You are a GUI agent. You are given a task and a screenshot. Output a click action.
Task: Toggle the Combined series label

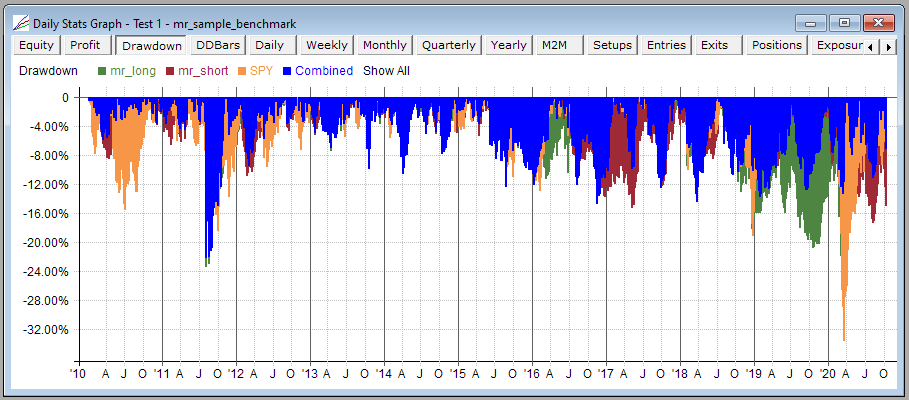[x=324, y=71]
